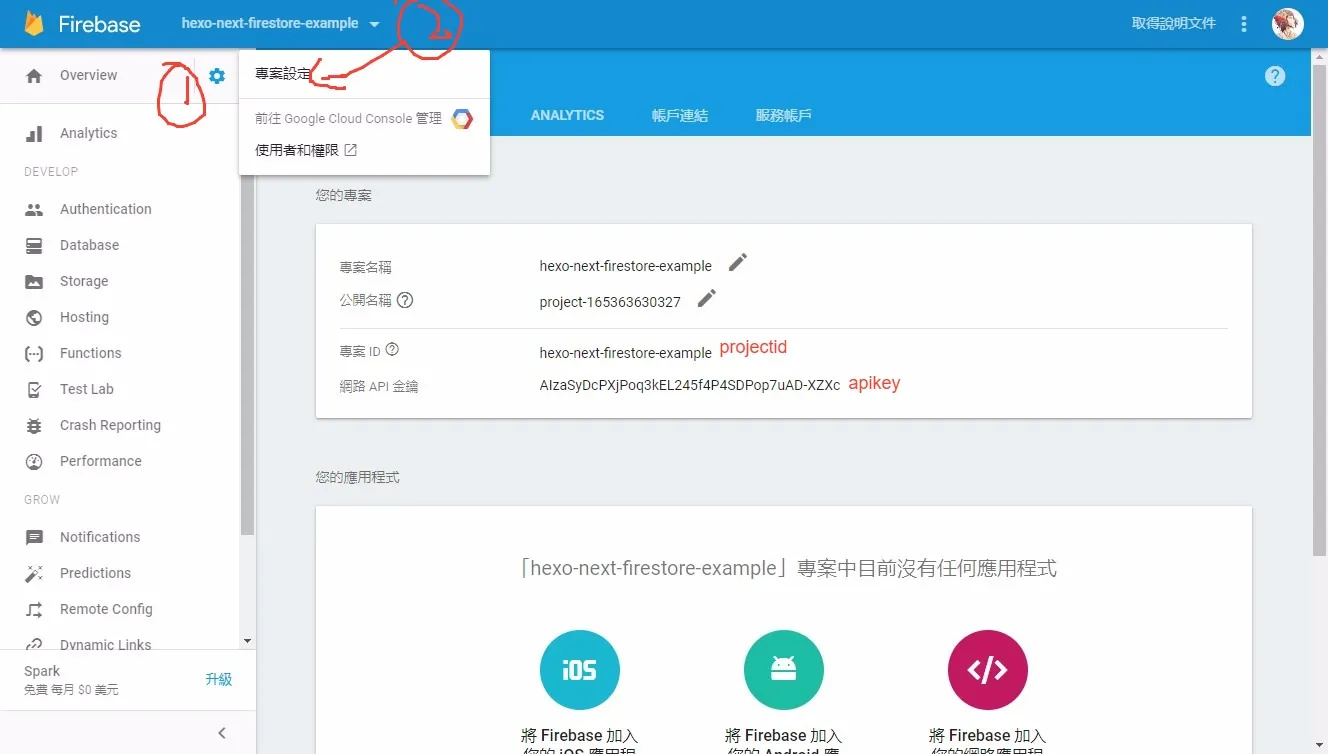Open Crash Reporting from the sidebar
Viewport: 1328px width, 754px height.
(111, 425)
